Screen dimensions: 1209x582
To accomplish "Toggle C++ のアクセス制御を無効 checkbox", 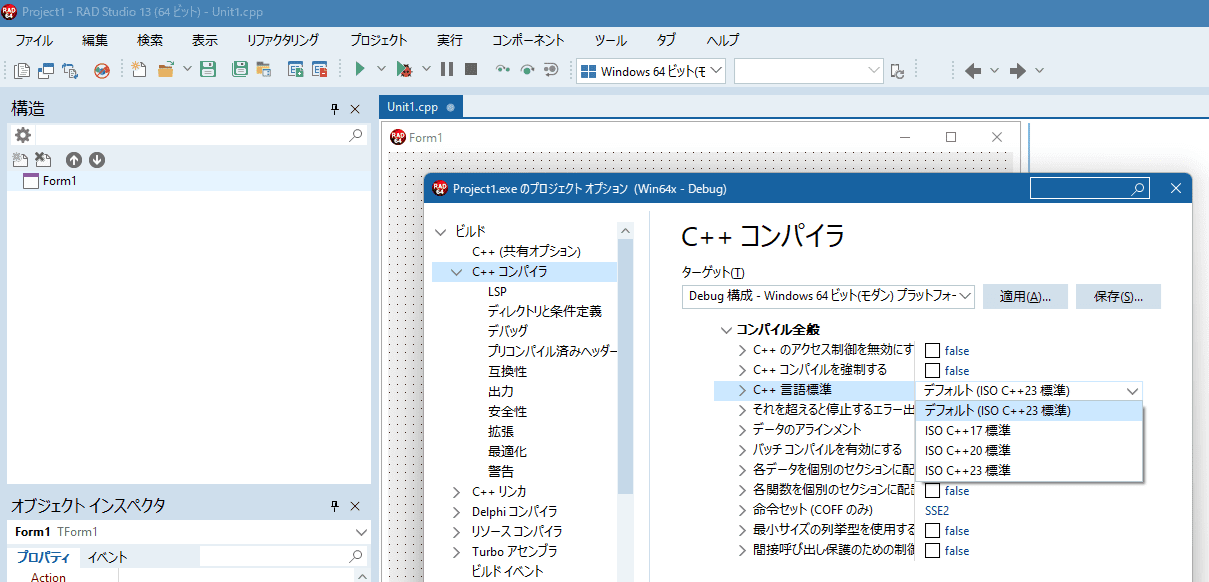I will click(932, 351).
